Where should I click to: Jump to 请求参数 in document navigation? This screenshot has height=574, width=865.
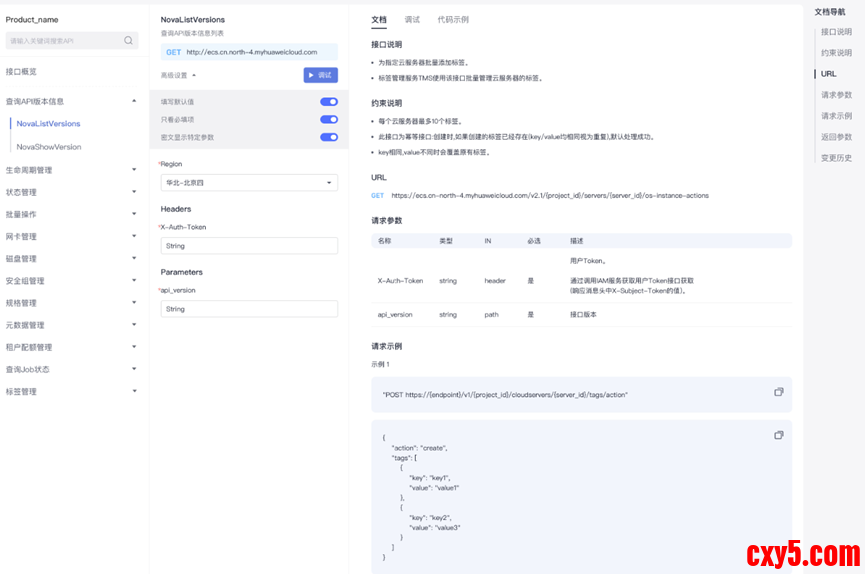click(x=836, y=95)
